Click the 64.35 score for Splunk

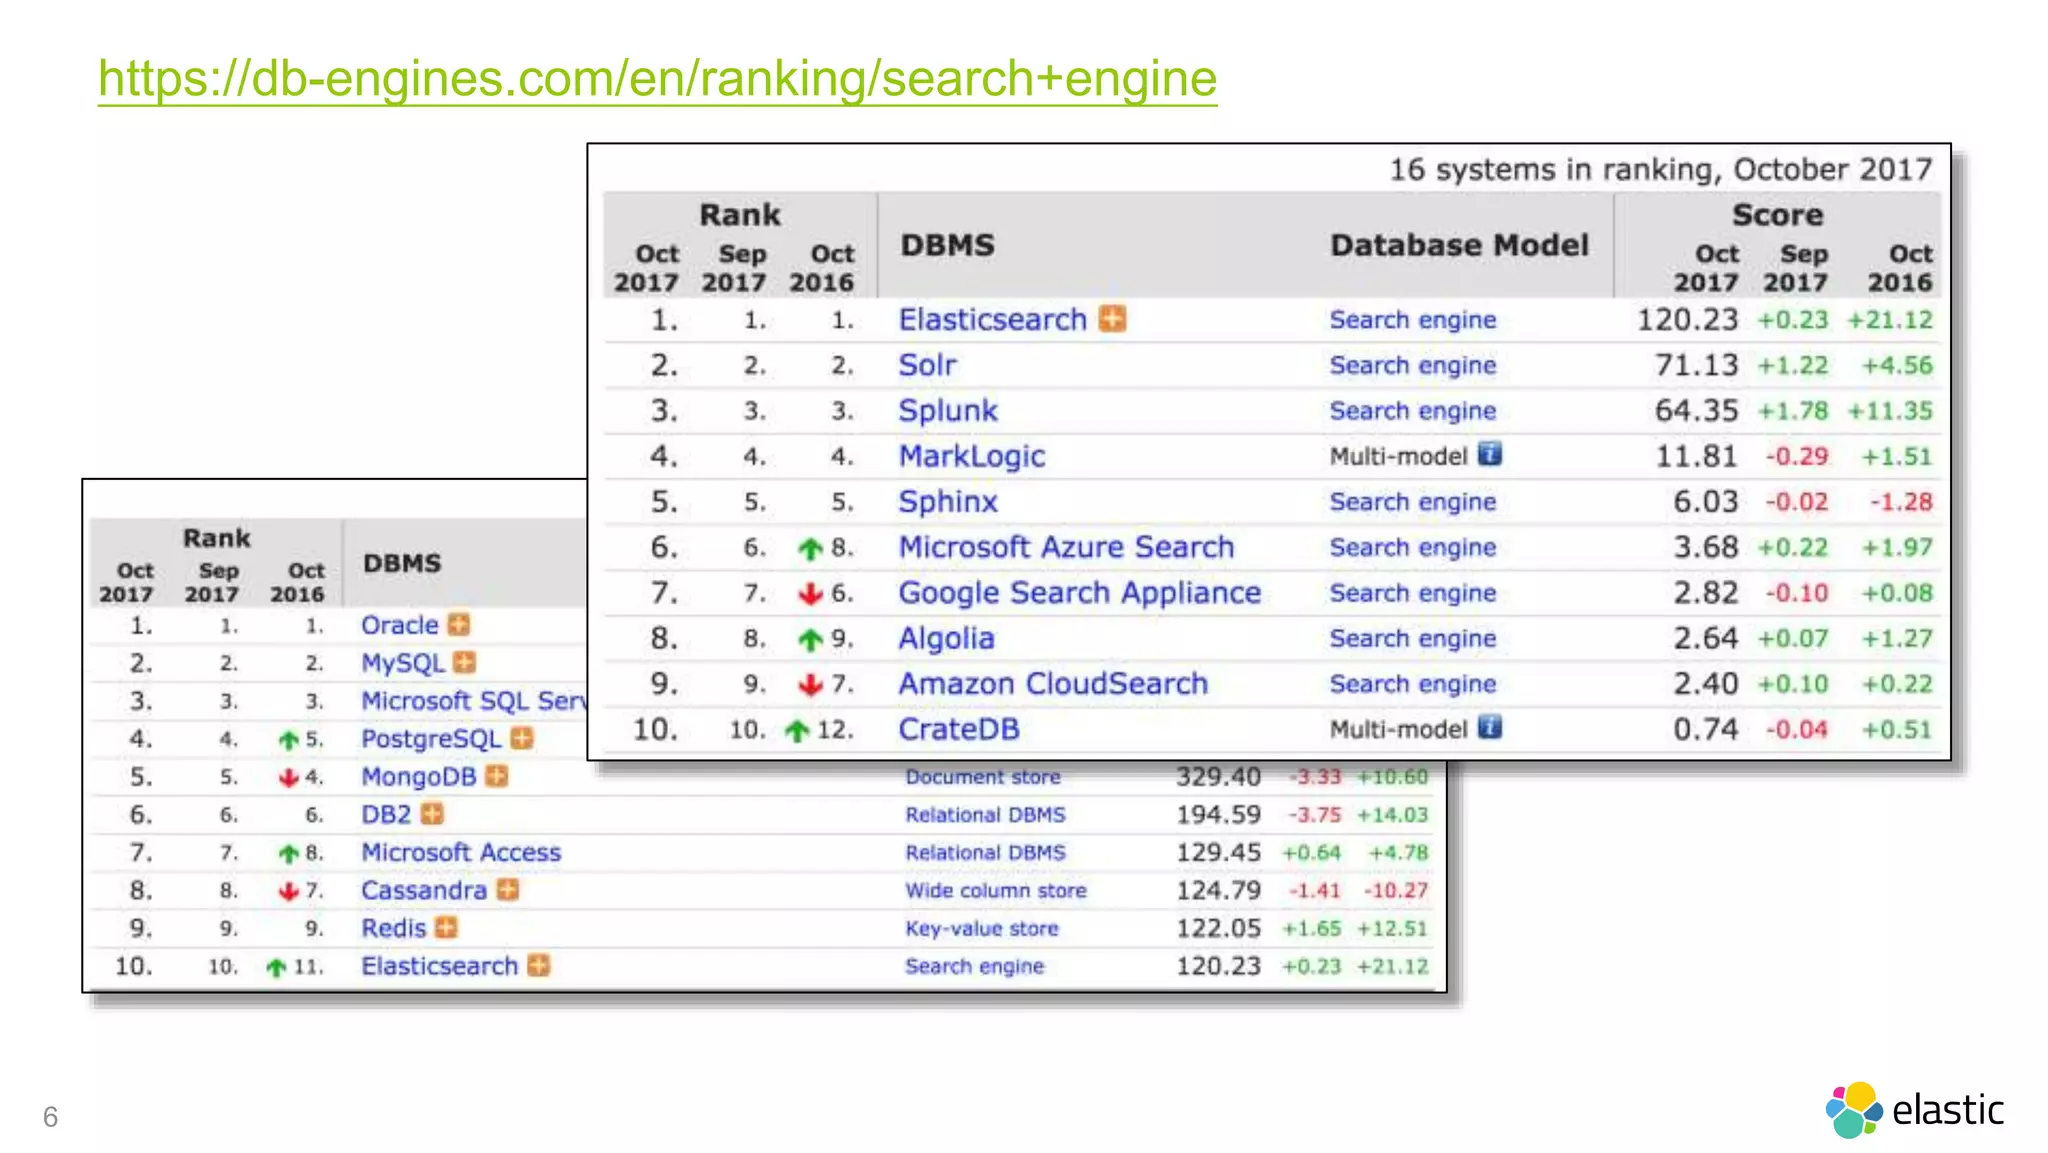[1696, 411]
